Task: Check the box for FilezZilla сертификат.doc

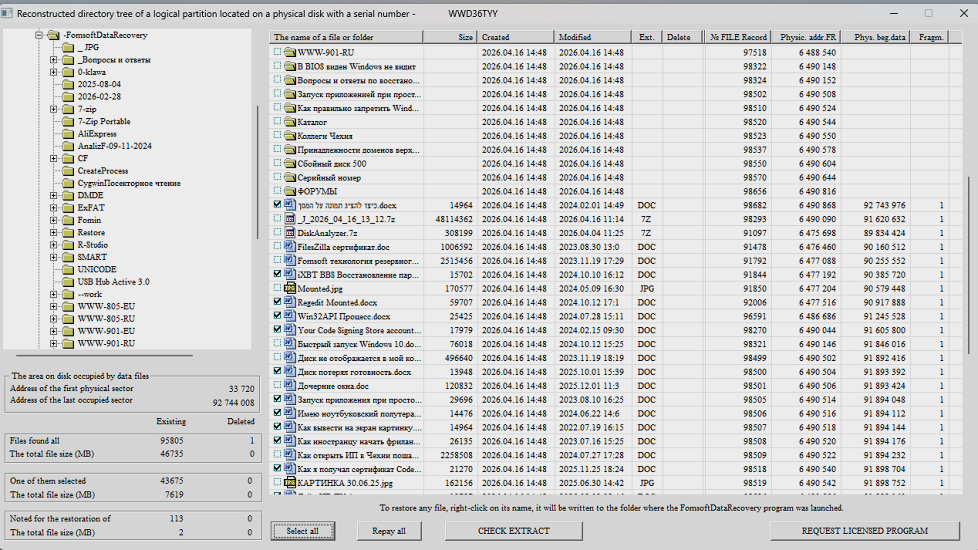Action: [278, 246]
